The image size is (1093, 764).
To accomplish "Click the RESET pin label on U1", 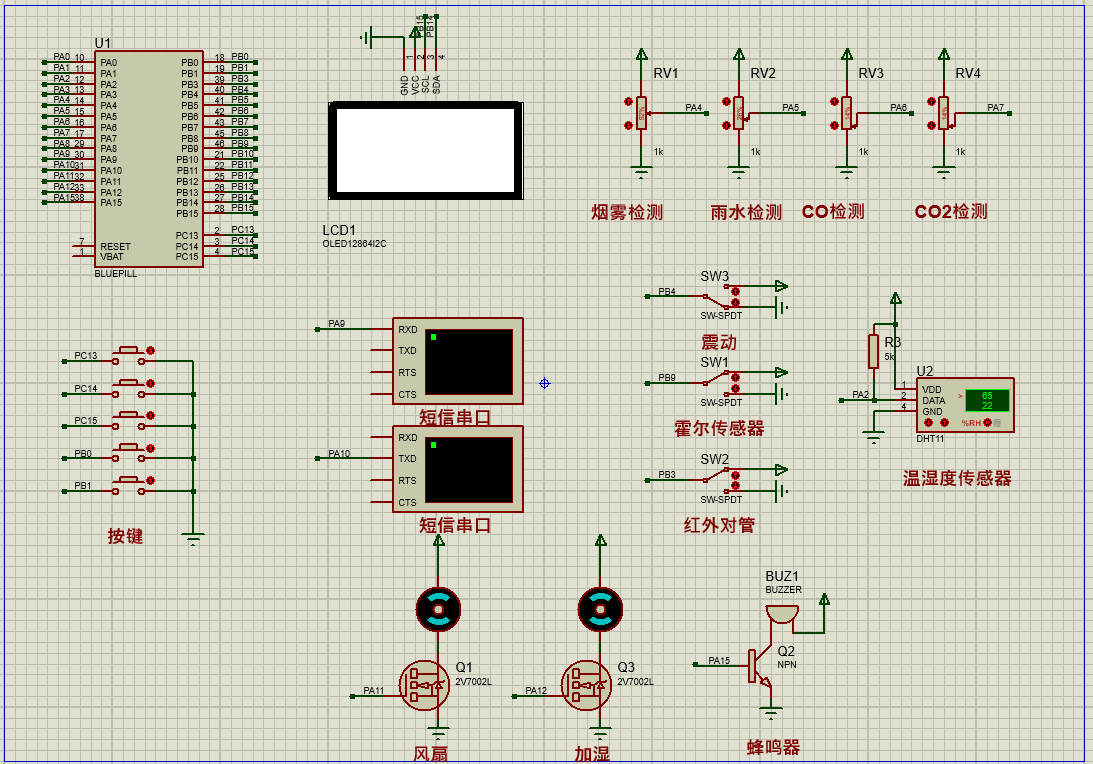I will point(115,247).
